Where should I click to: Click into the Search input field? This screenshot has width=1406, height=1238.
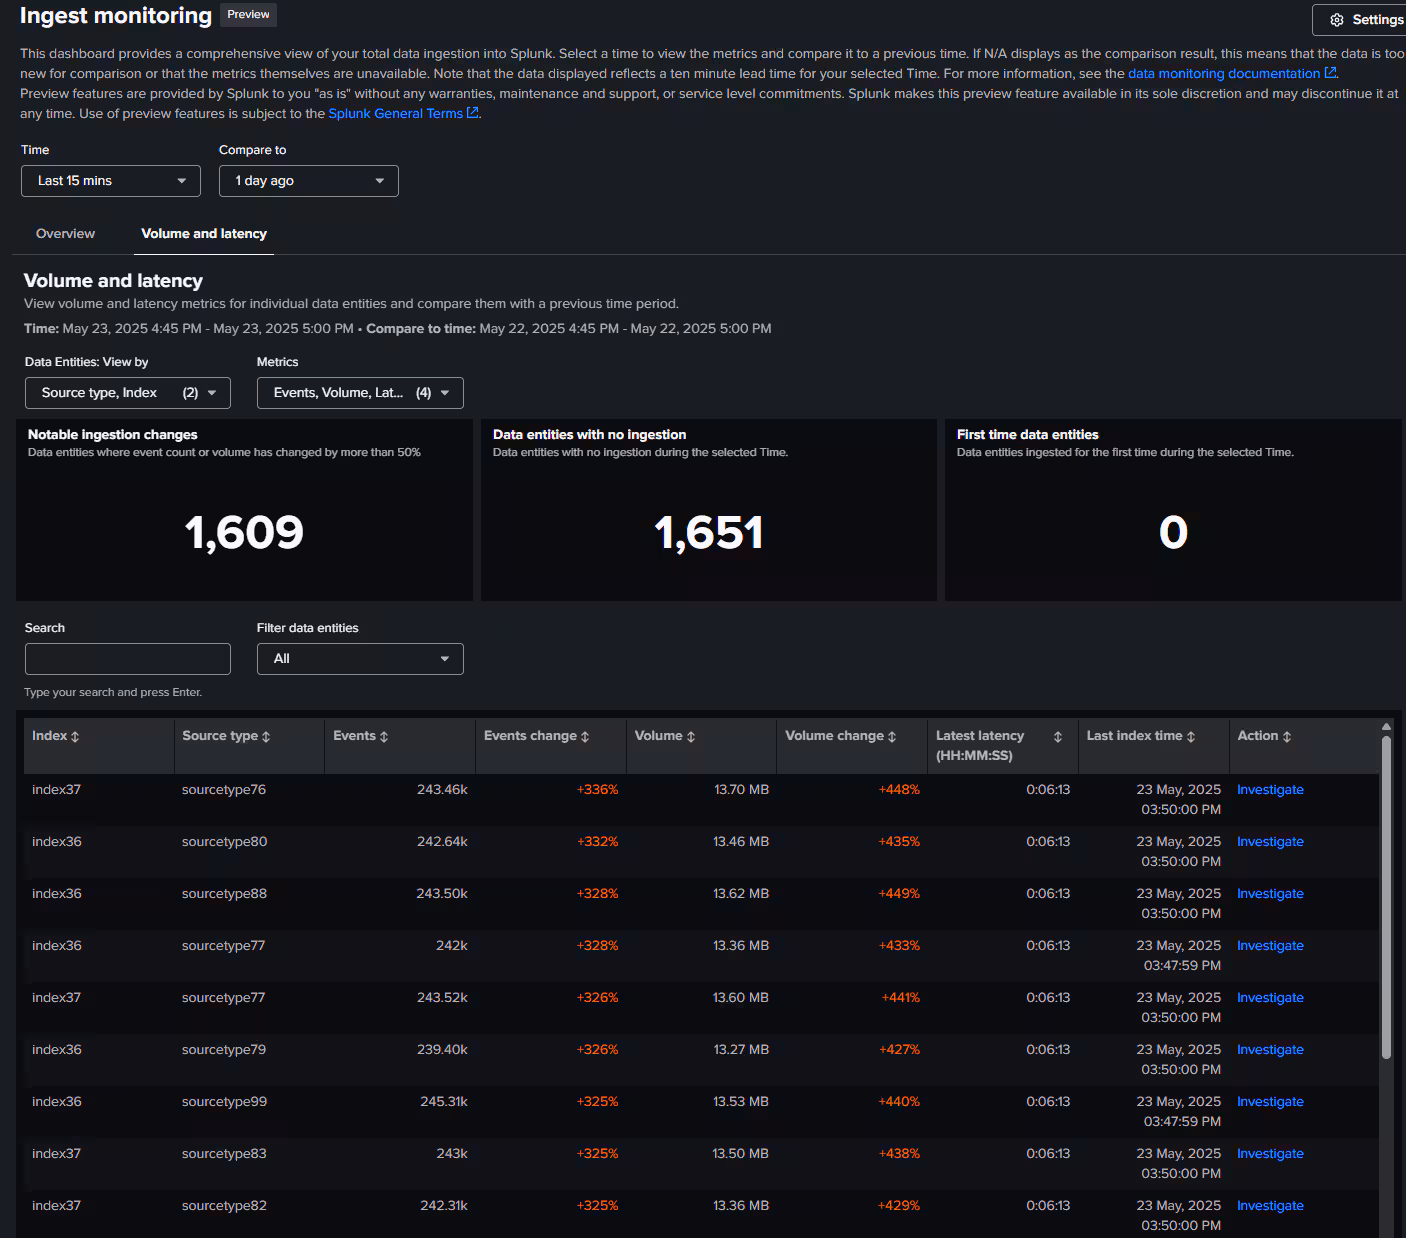128,659
